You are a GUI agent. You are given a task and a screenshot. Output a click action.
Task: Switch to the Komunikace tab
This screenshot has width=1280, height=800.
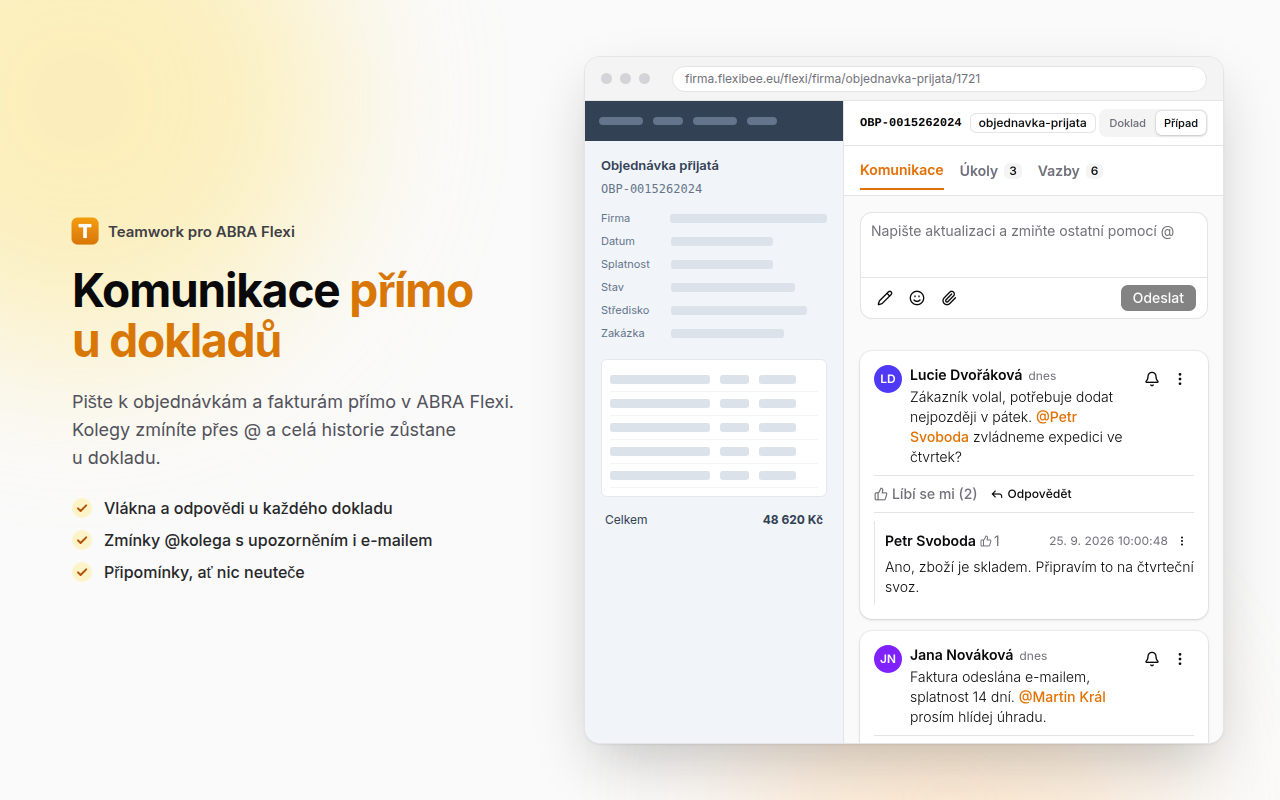[x=902, y=171]
